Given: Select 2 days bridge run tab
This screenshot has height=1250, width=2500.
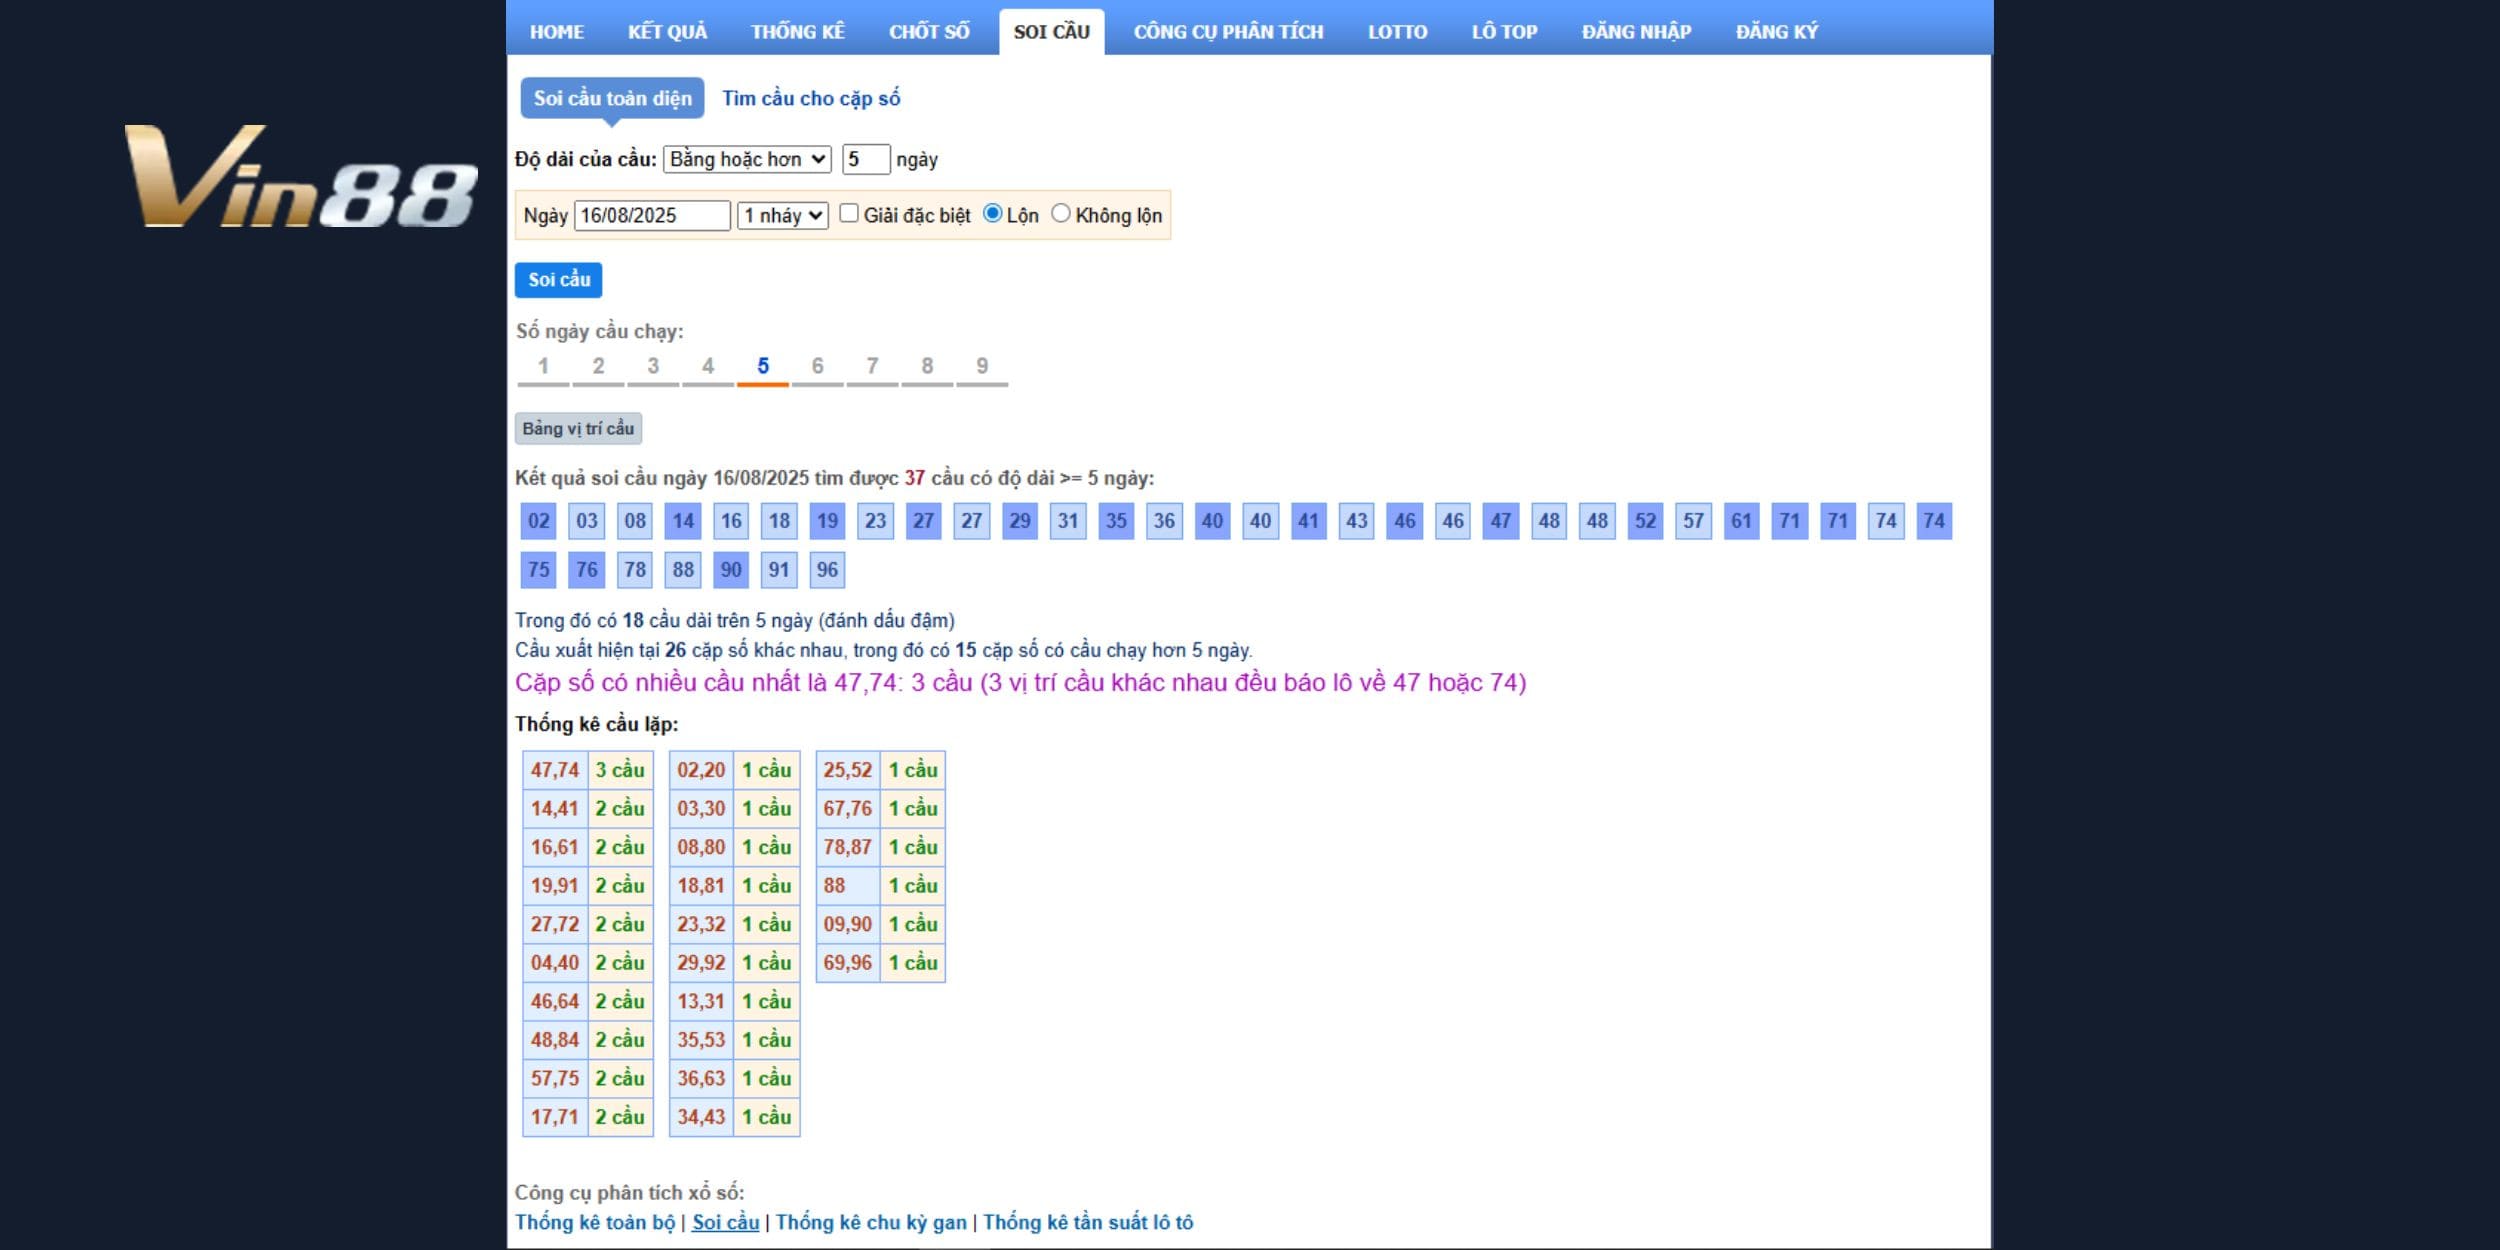Looking at the screenshot, I should click(598, 367).
